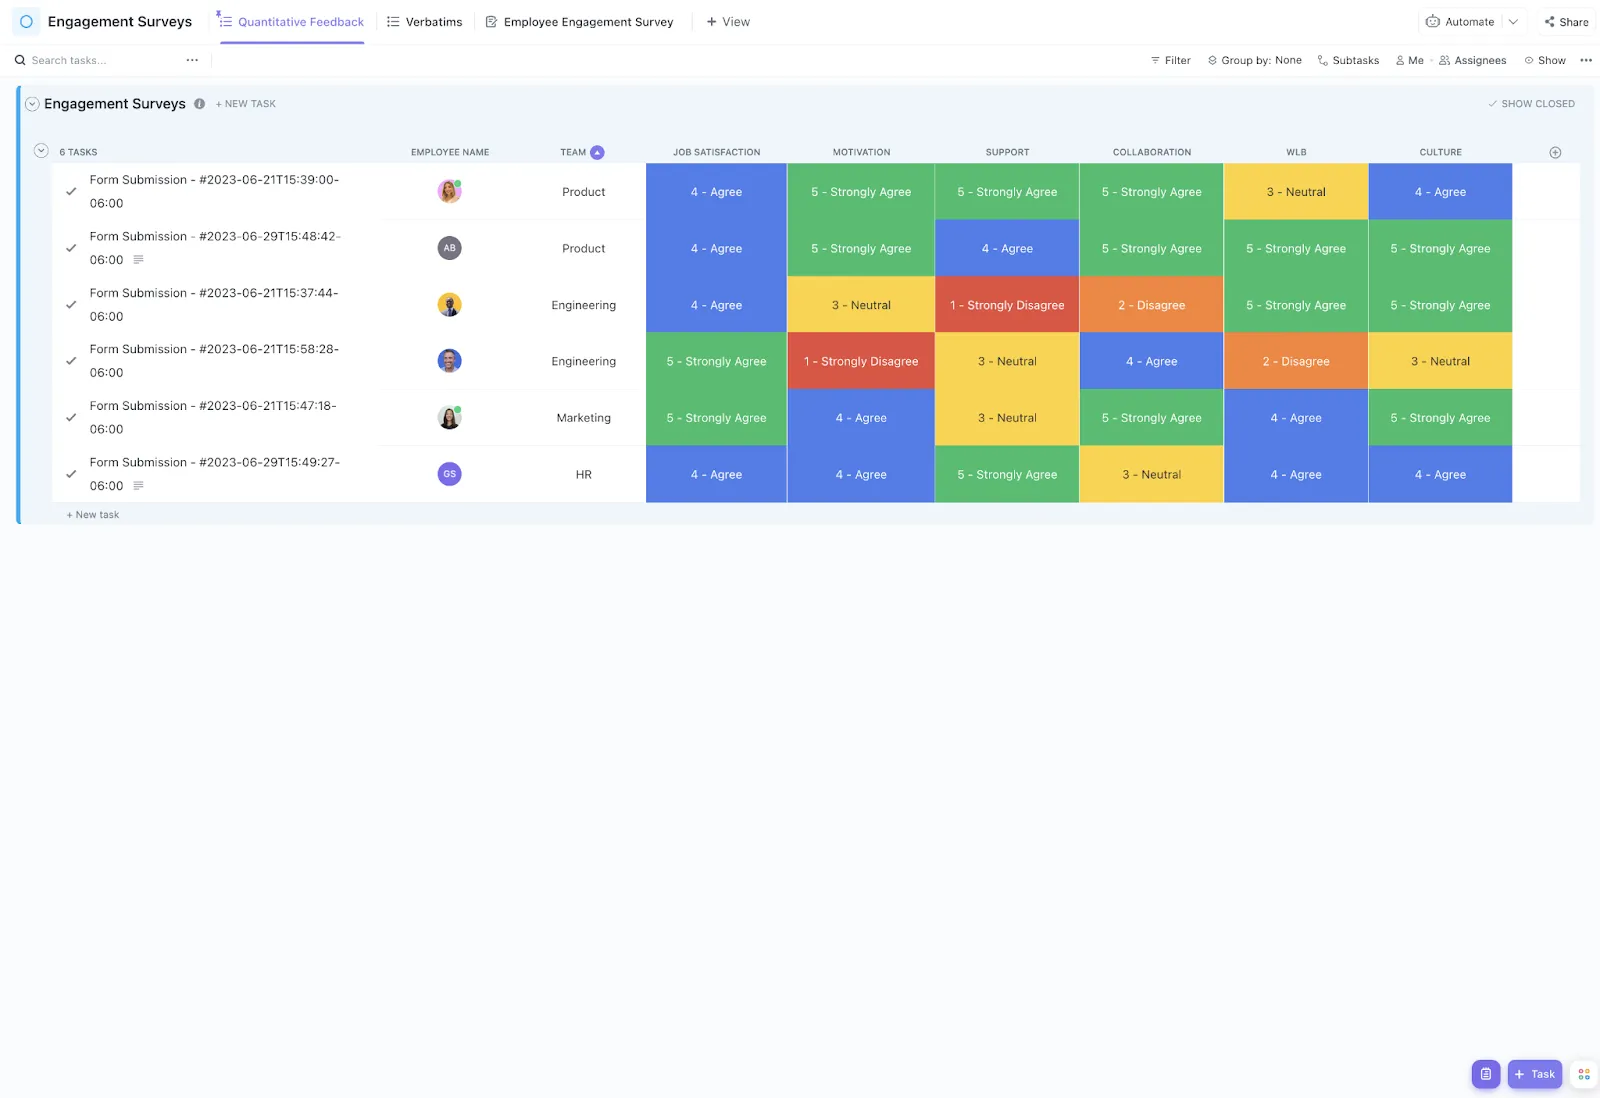Viewport: 1600px width, 1098px height.
Task: Open the apps grid icon at bottom right
Action: click(x=1584, y=1074)
